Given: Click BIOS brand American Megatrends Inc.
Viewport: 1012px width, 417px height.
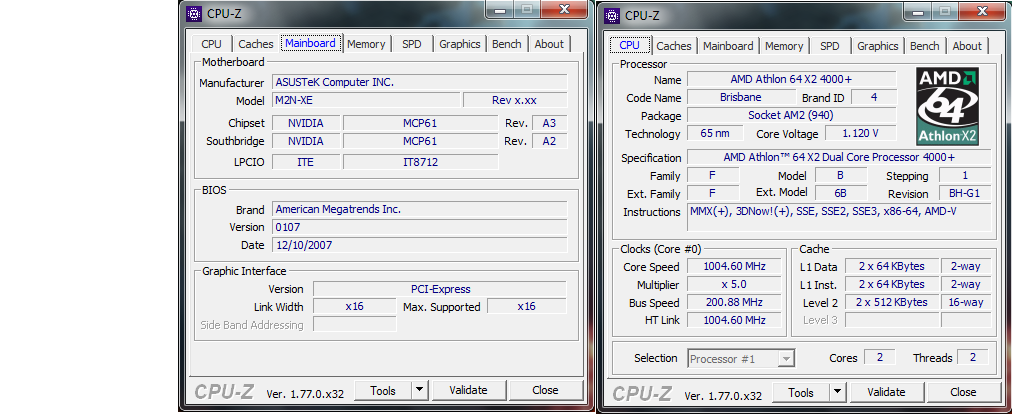Looking at the screenshot, I should pyautogui.click(x=420, y=209).
